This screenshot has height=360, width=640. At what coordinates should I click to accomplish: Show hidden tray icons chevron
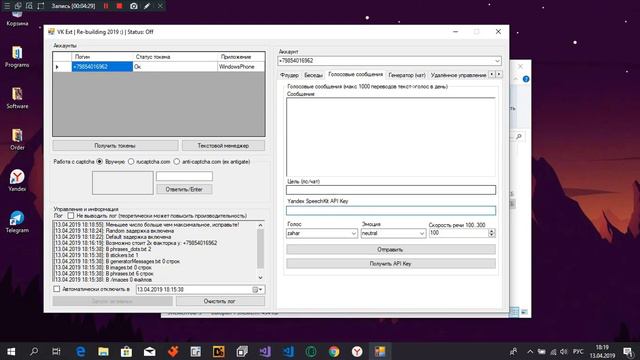pos(530,351)
